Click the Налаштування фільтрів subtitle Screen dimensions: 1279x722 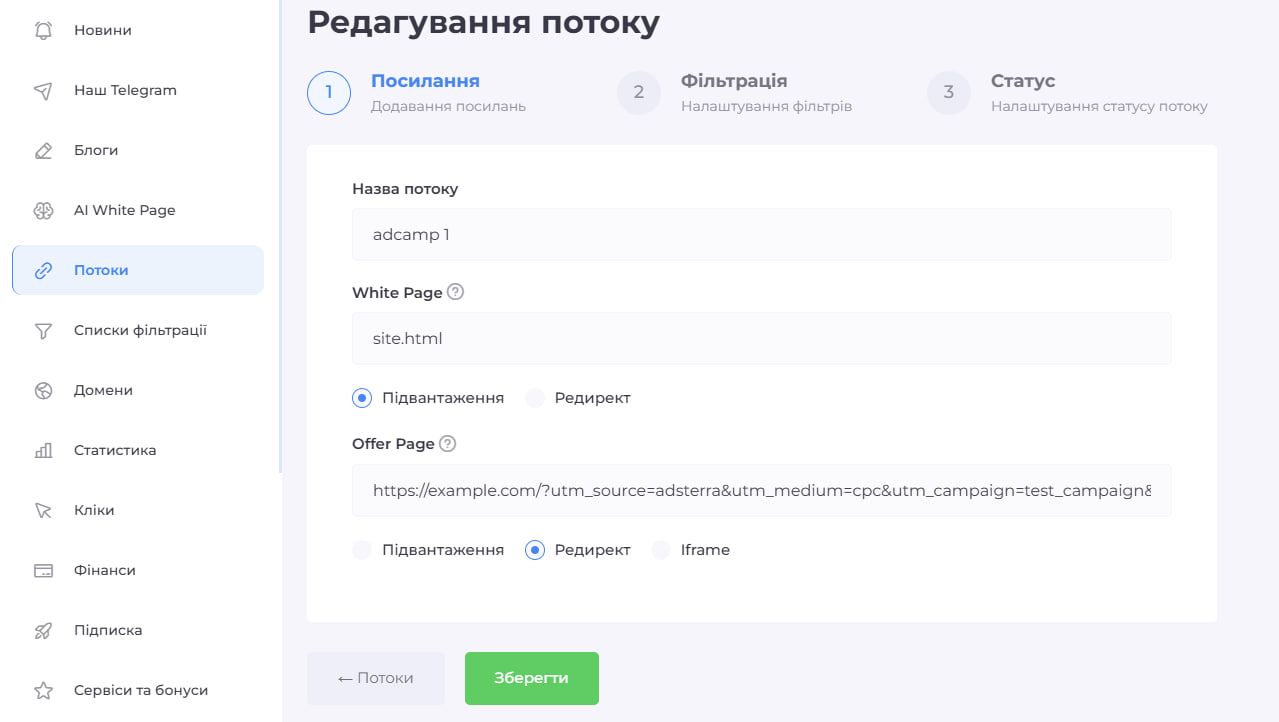tap(766, 106)
